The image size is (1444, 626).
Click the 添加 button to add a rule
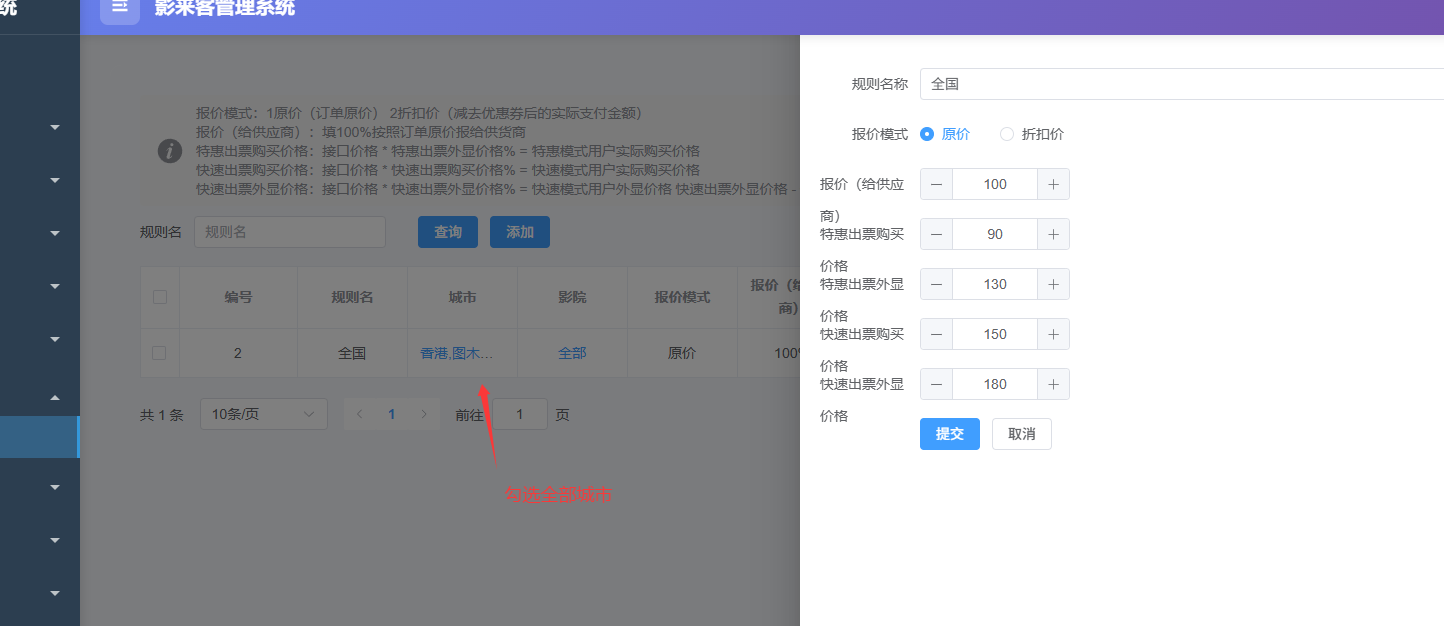click(x=519, y=231)
